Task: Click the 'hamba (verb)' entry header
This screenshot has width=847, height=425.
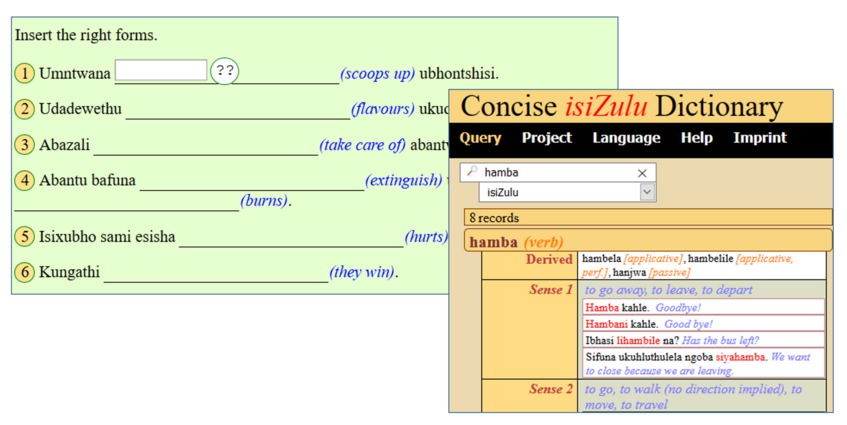Action: tap(648, 240)
